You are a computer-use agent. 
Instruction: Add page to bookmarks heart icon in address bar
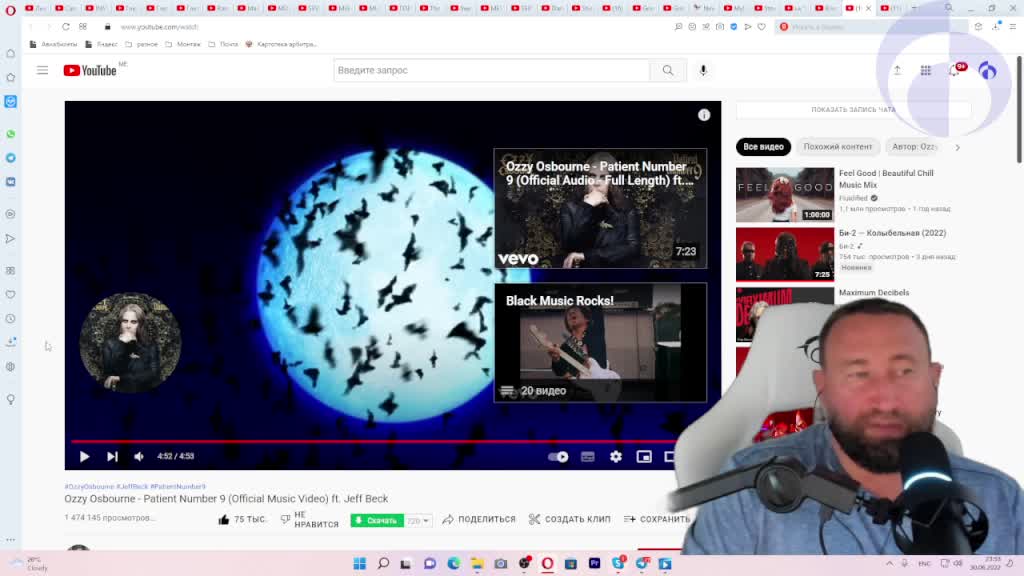[761, 27]
